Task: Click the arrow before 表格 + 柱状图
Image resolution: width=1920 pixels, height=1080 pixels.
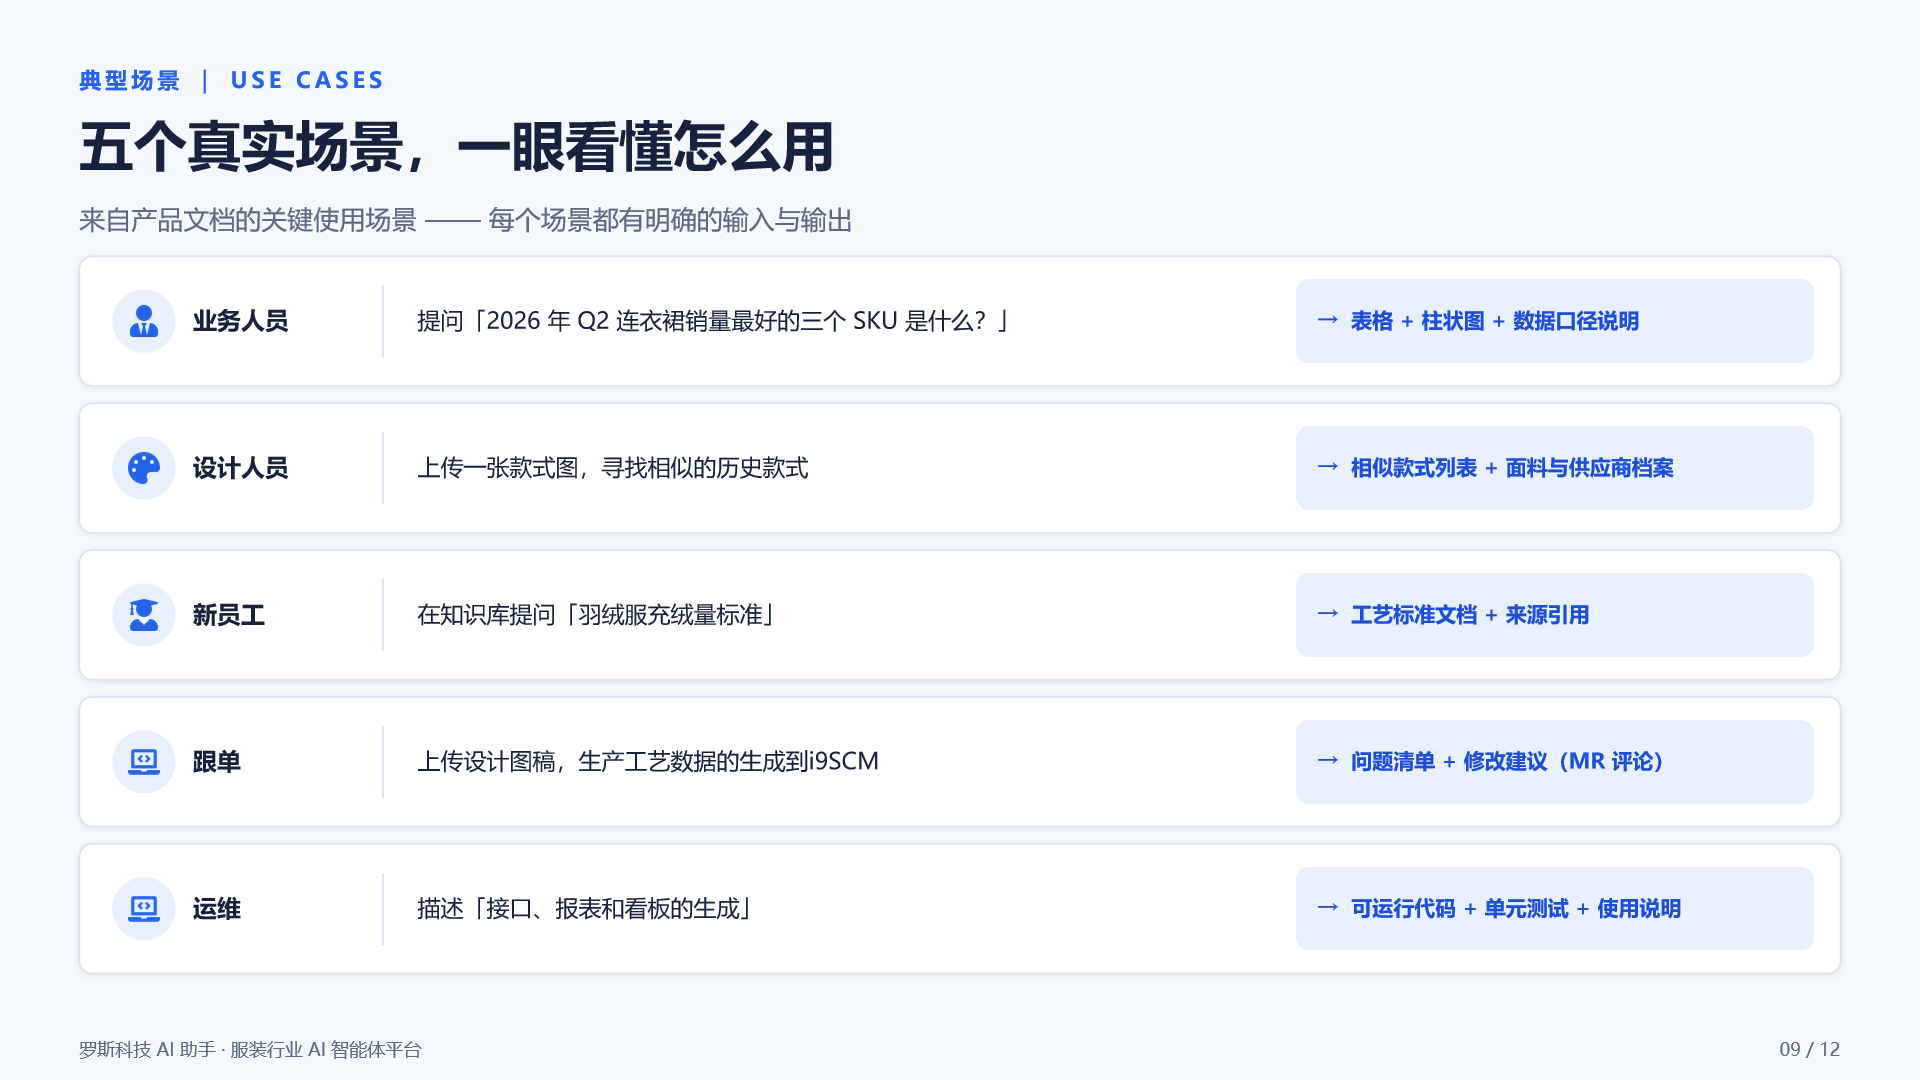Action: [1328, 320]
